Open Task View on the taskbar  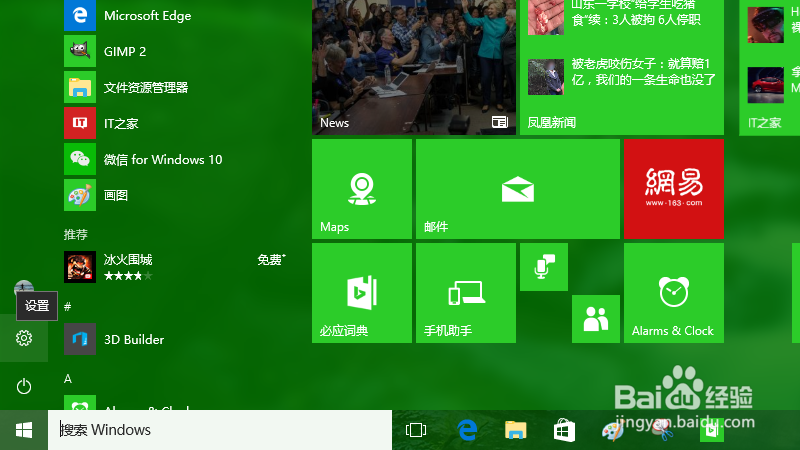click(416, 430)
